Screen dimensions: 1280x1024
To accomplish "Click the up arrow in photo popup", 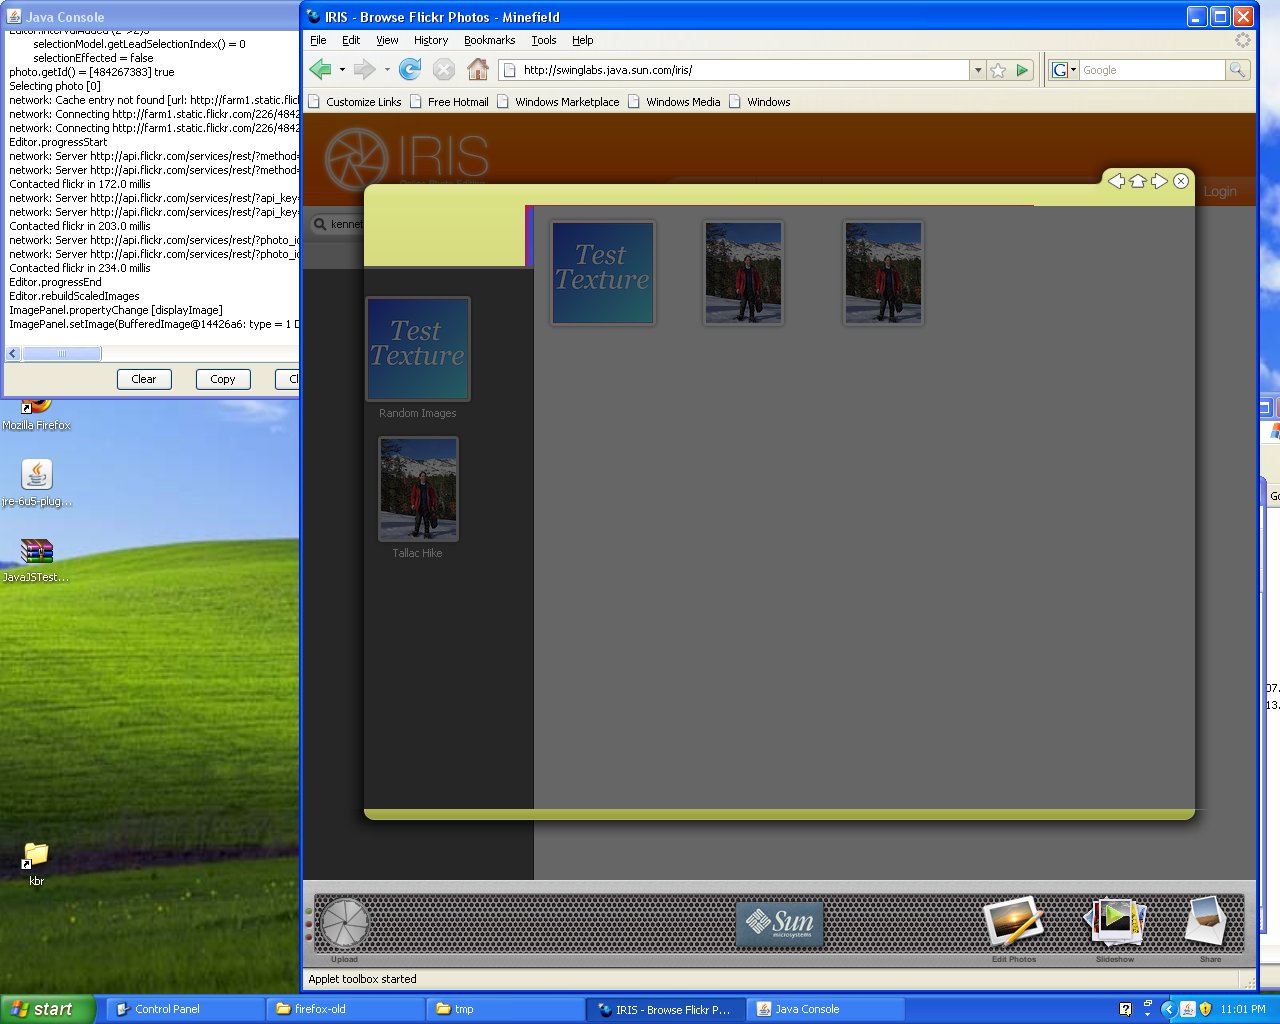I will (1138, 181).
